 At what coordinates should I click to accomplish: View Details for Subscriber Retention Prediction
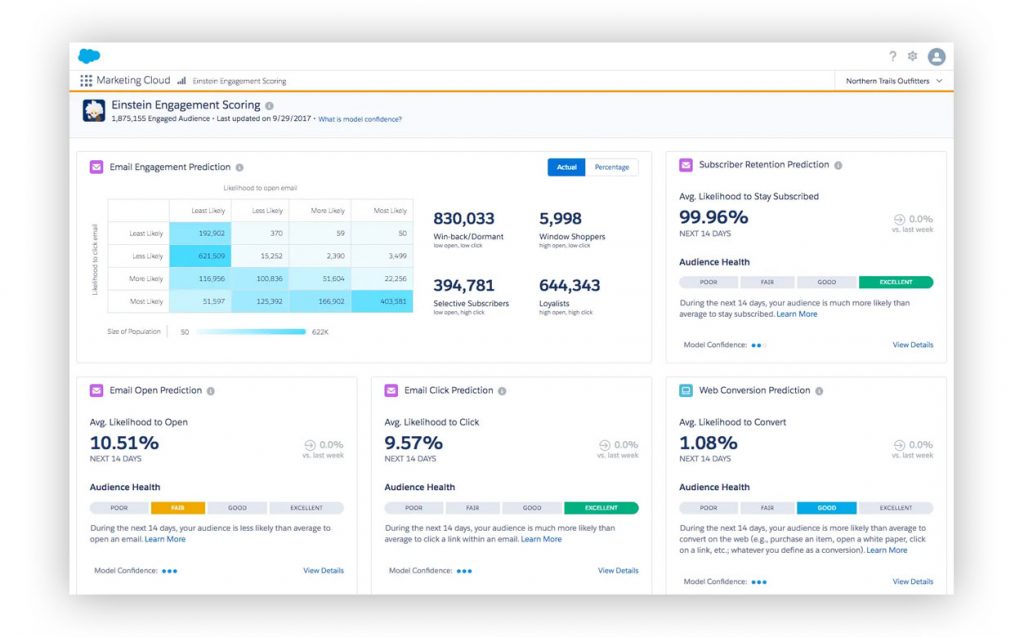click(912, 345)
